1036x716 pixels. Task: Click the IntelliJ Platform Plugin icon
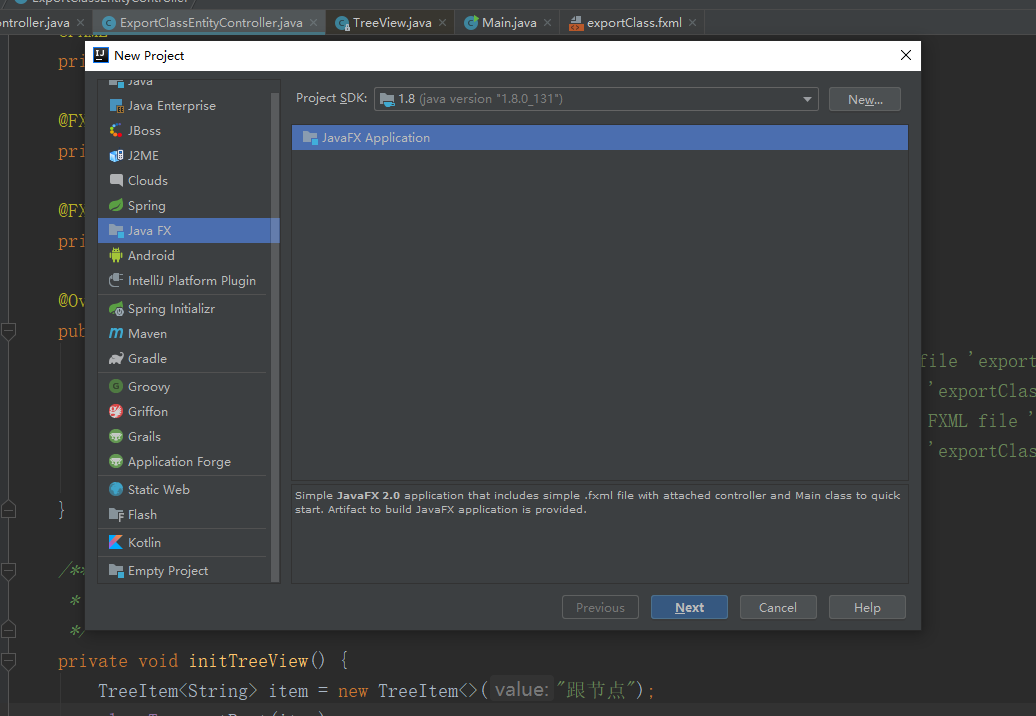click(x=116, y=280)
